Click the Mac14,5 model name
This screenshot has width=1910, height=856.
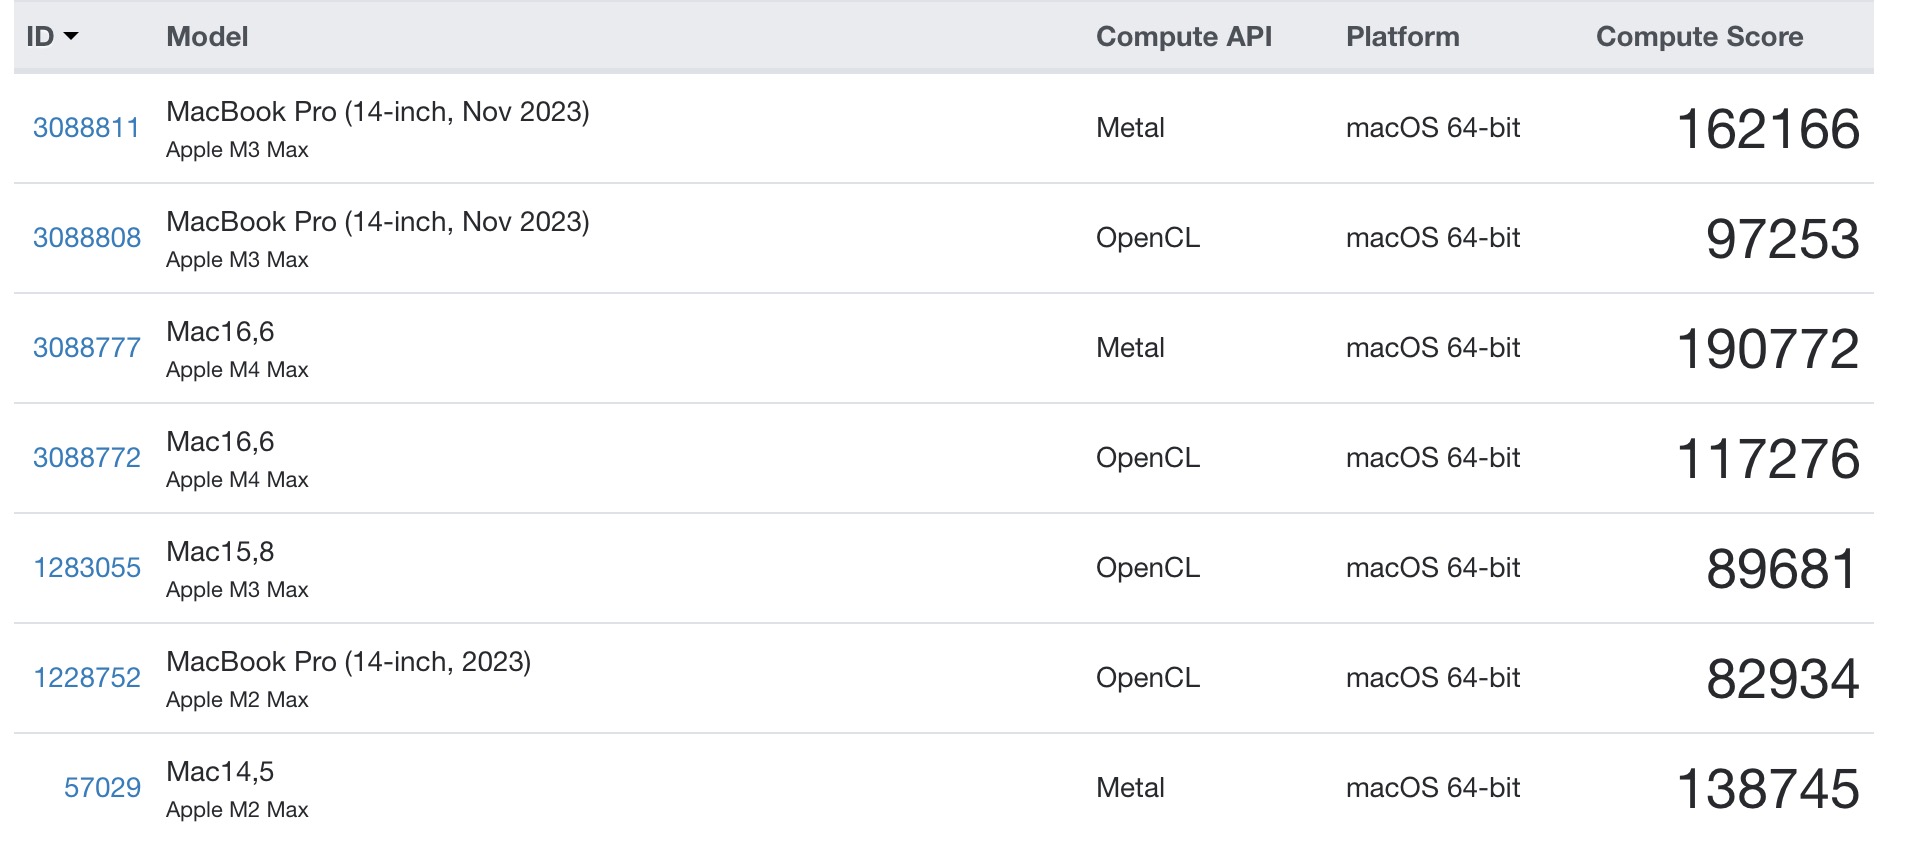tap(220, 772)
